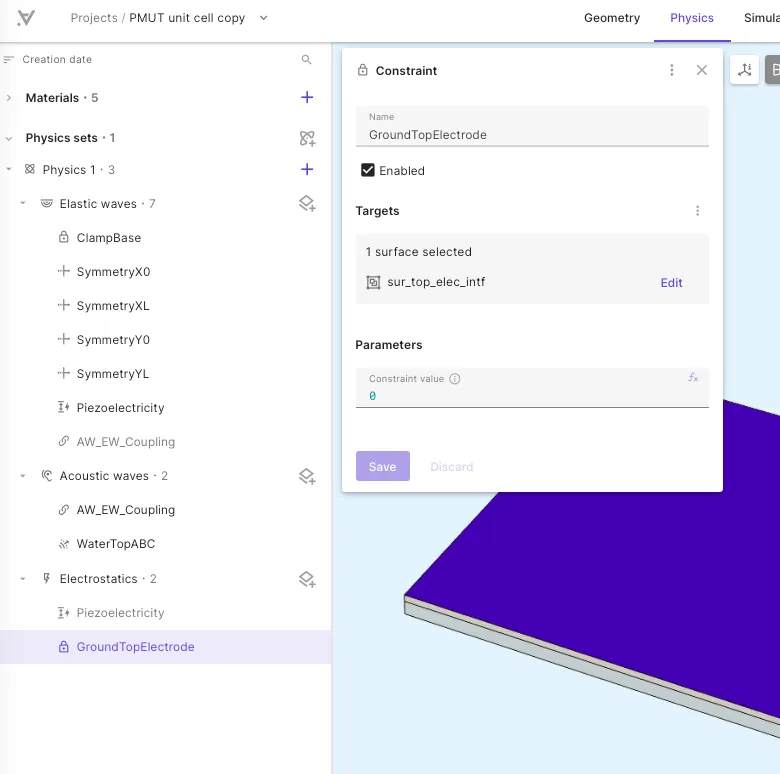
Task: Click the add physics set icon
Action: pyautogui.click(x=307, y=138)
